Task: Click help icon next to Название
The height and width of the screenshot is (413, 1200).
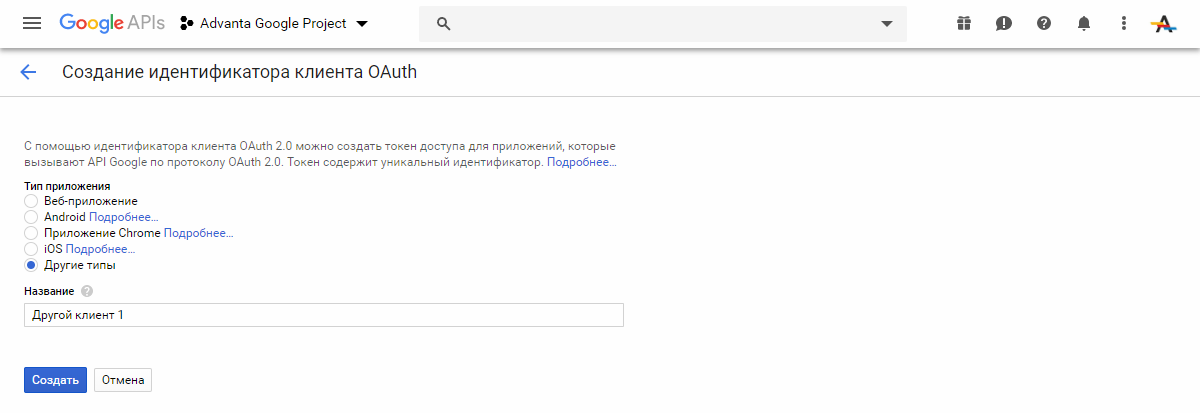Action: (x=87, y=291)
